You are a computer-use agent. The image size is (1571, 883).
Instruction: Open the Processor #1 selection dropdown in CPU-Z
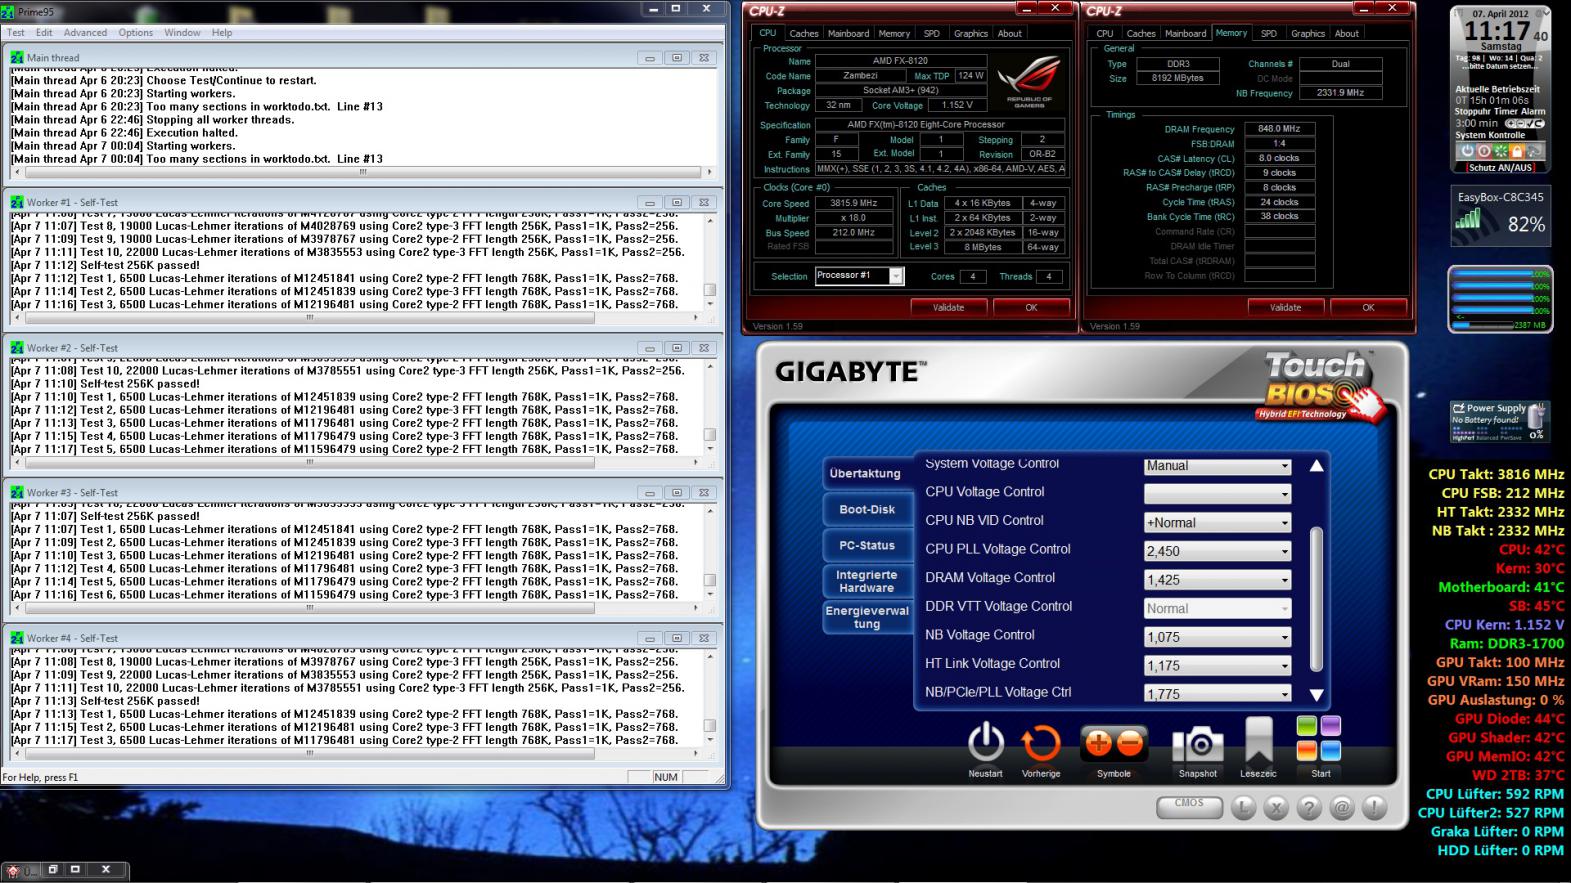tap(859, 276)
